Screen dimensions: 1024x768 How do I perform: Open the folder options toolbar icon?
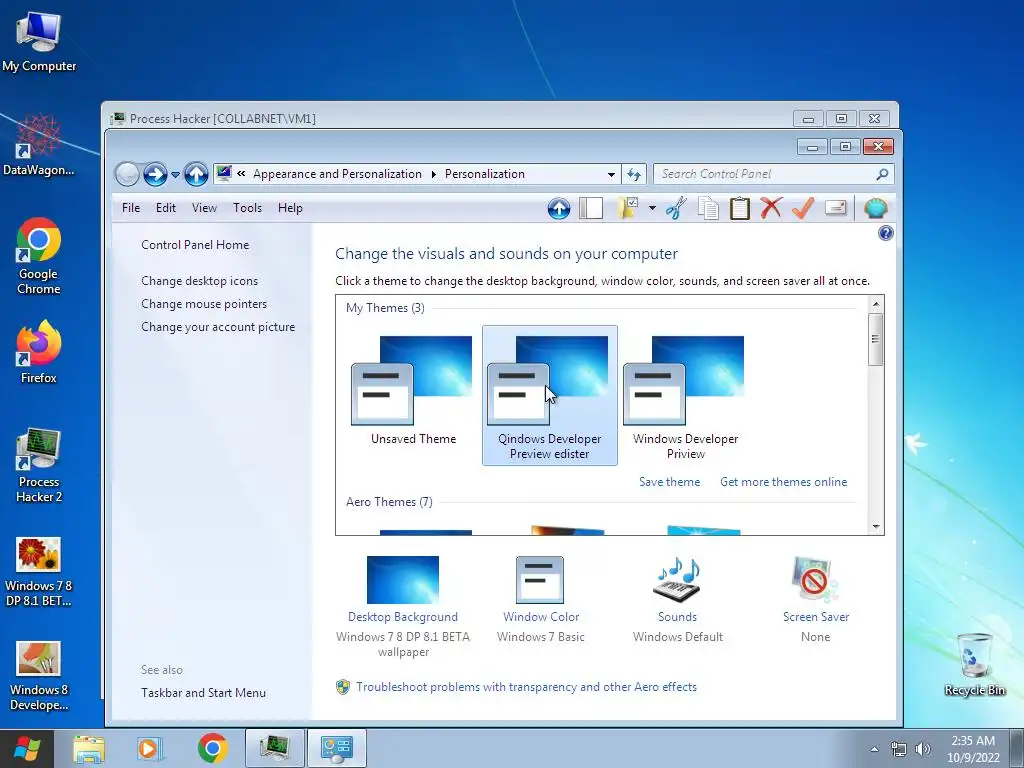pyautogui.click(x=628, y=208)
